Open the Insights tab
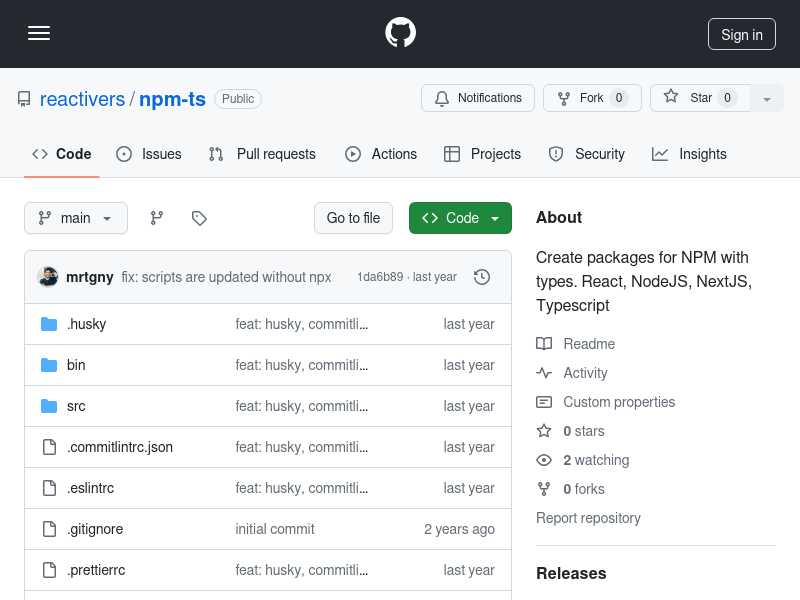The image size is (800, 600). [689, 154]
